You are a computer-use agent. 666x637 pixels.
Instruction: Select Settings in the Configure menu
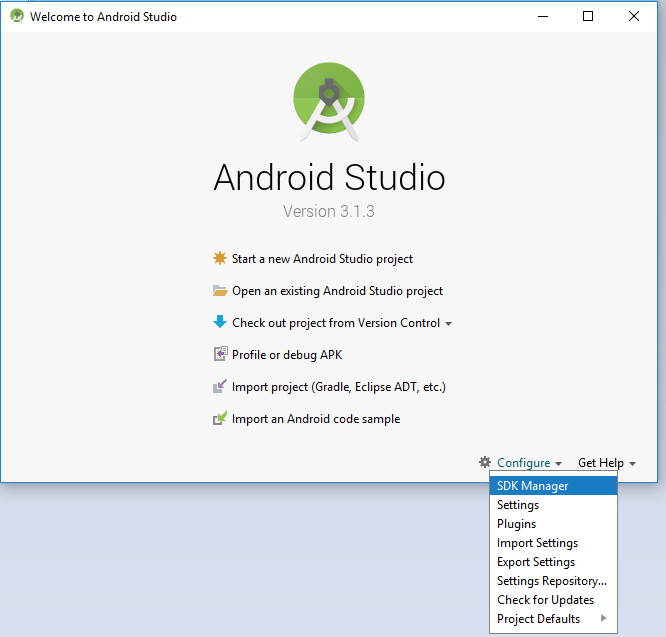pyautogui.click(x=553, y=505)
